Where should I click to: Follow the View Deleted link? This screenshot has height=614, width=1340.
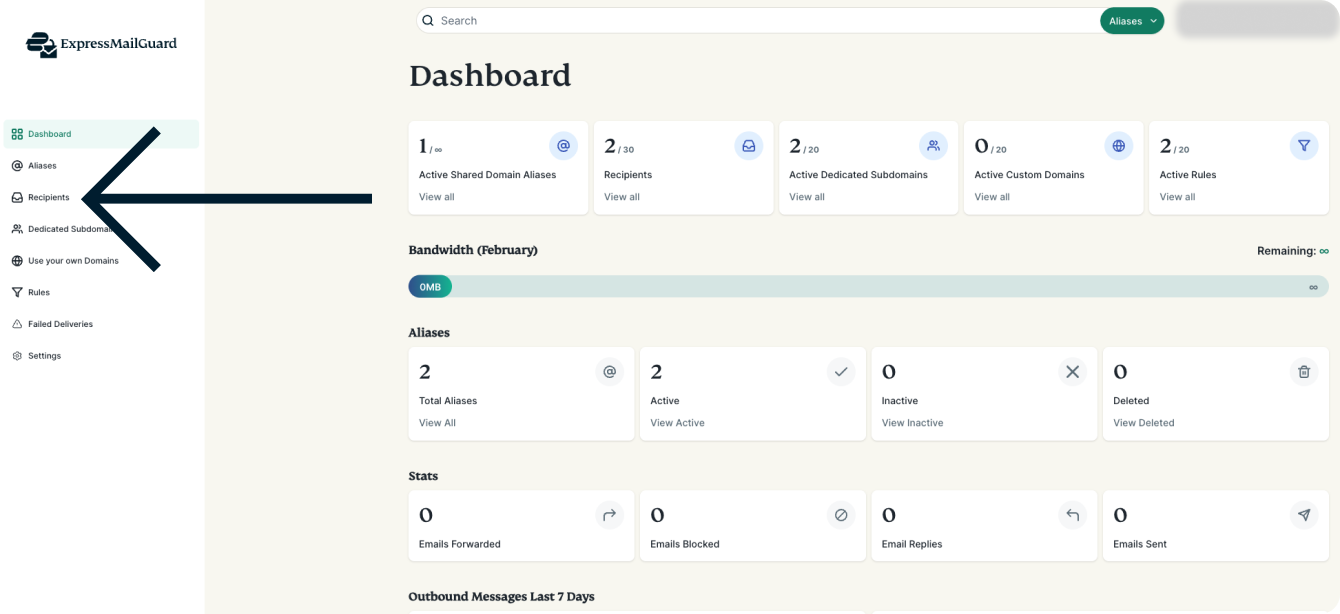tap(1144, 423)
